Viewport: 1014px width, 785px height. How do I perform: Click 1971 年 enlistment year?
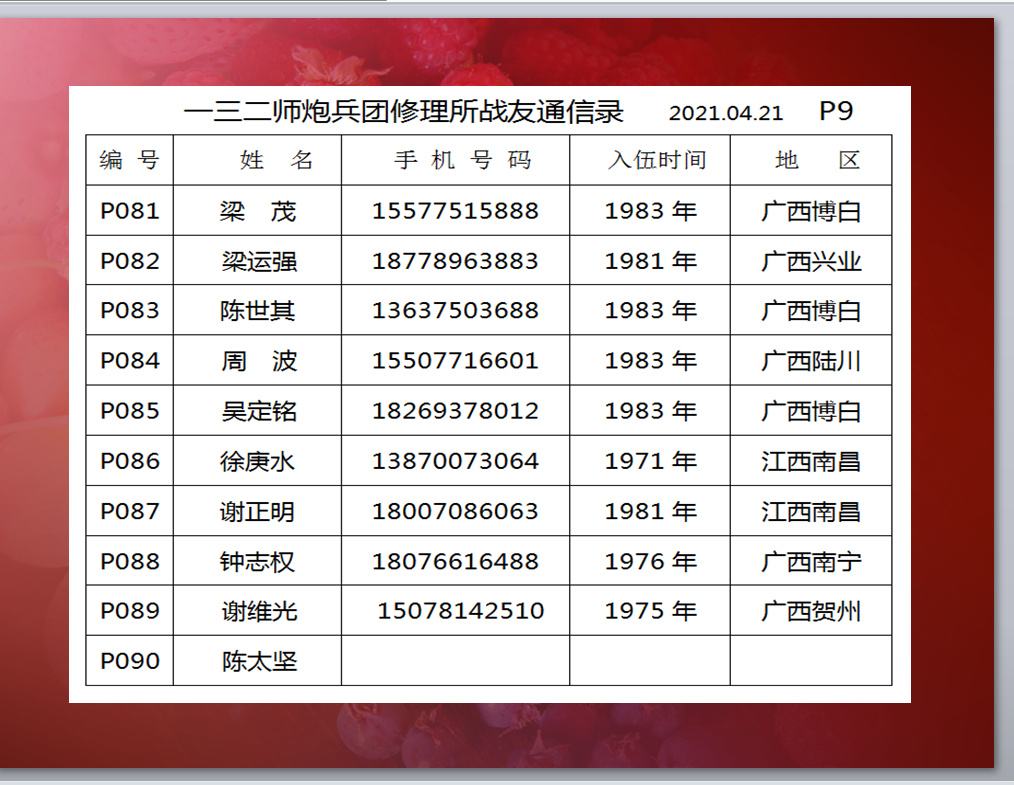click(x=651, y=462)
